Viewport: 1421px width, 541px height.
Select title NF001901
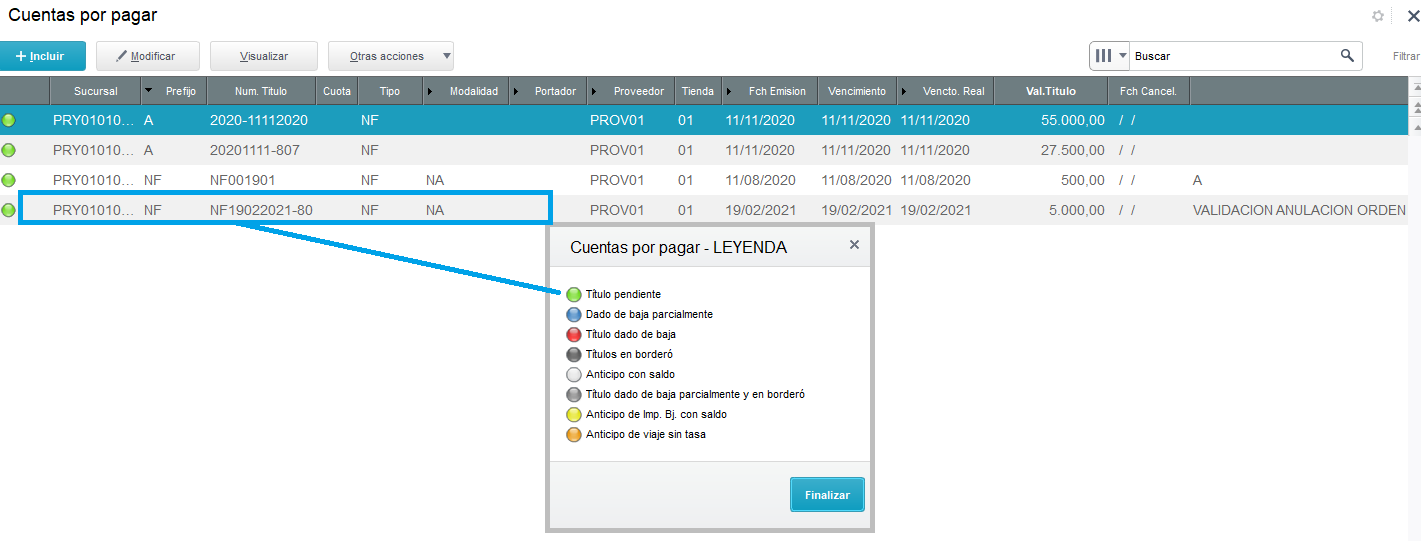tap(243, 180)
